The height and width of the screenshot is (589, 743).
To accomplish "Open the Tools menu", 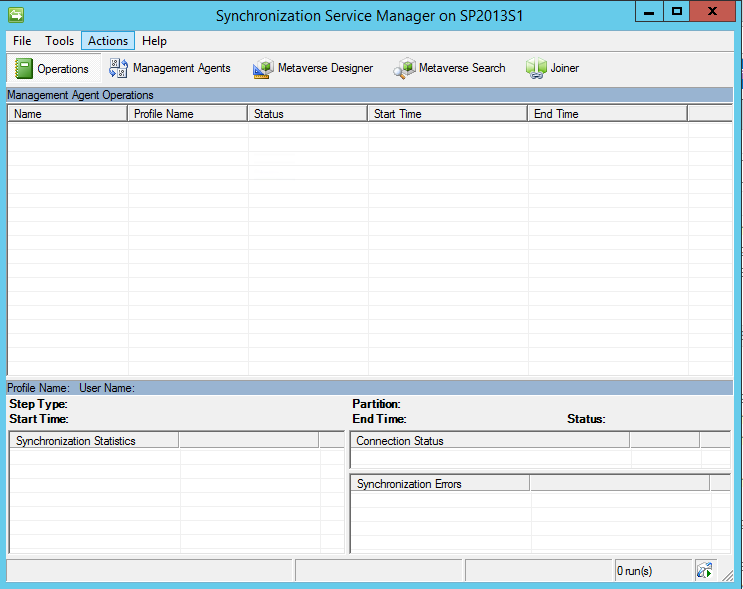I will (59, 41).
